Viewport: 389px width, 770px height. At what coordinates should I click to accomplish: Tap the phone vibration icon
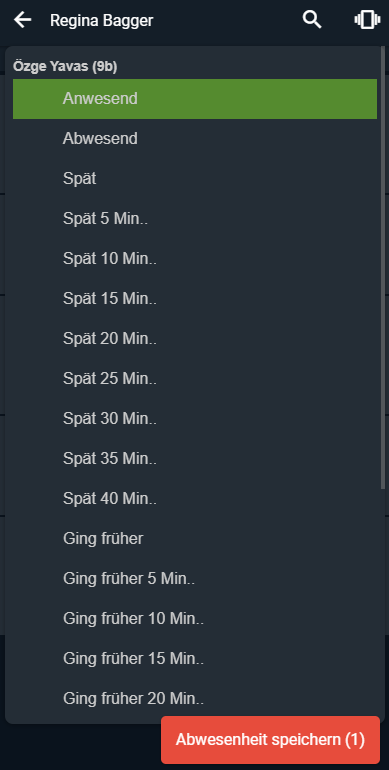point(367,20)
